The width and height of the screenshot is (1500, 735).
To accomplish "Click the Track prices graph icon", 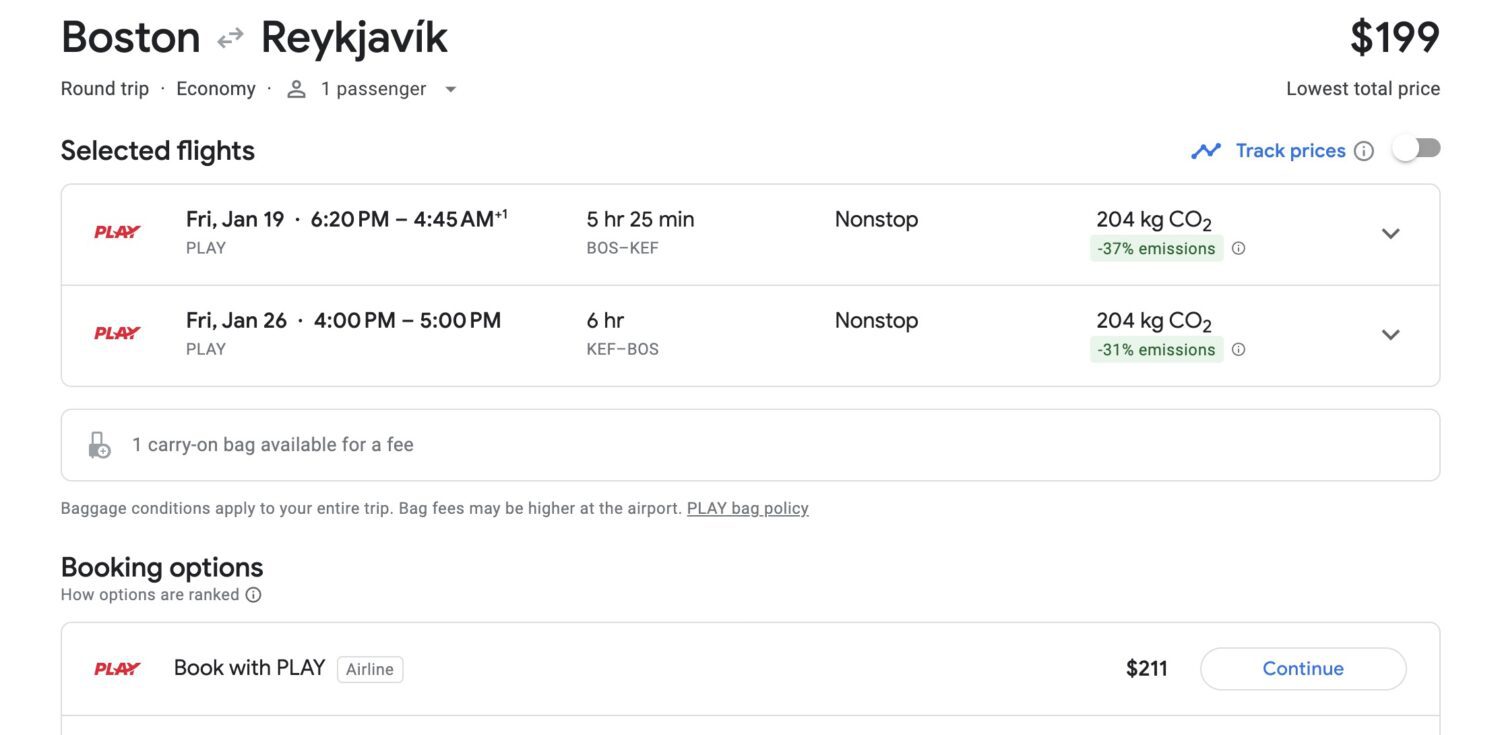I will tap(1206, 151).
